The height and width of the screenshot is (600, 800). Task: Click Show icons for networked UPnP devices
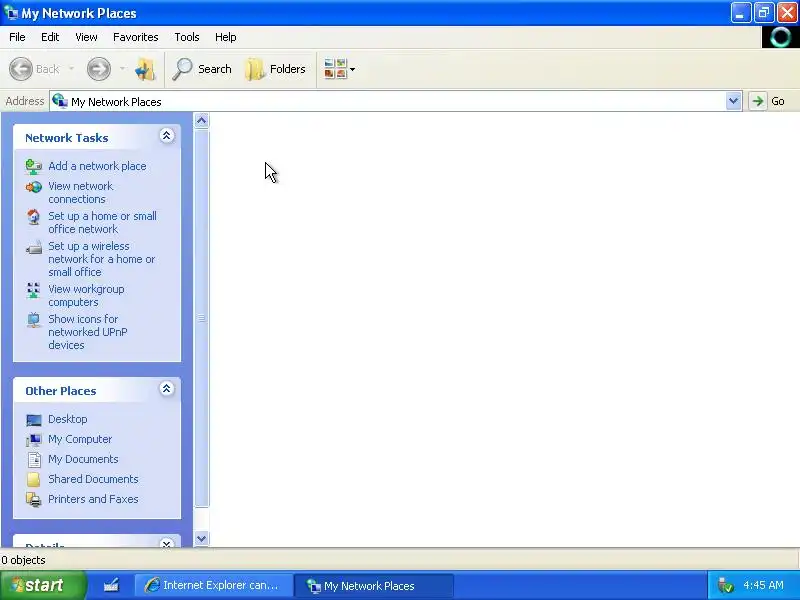coord(88,332)
